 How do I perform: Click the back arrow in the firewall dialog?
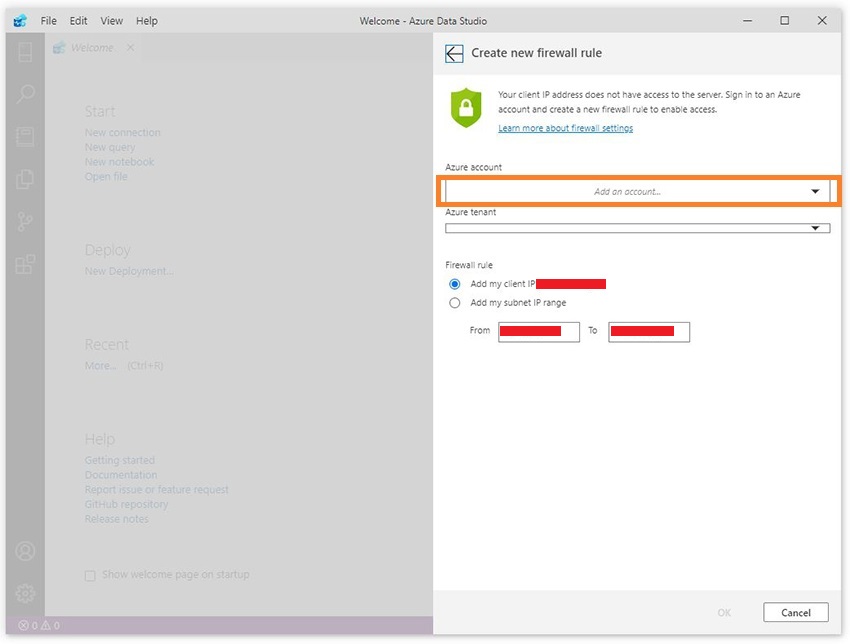(x=453, y=53)
